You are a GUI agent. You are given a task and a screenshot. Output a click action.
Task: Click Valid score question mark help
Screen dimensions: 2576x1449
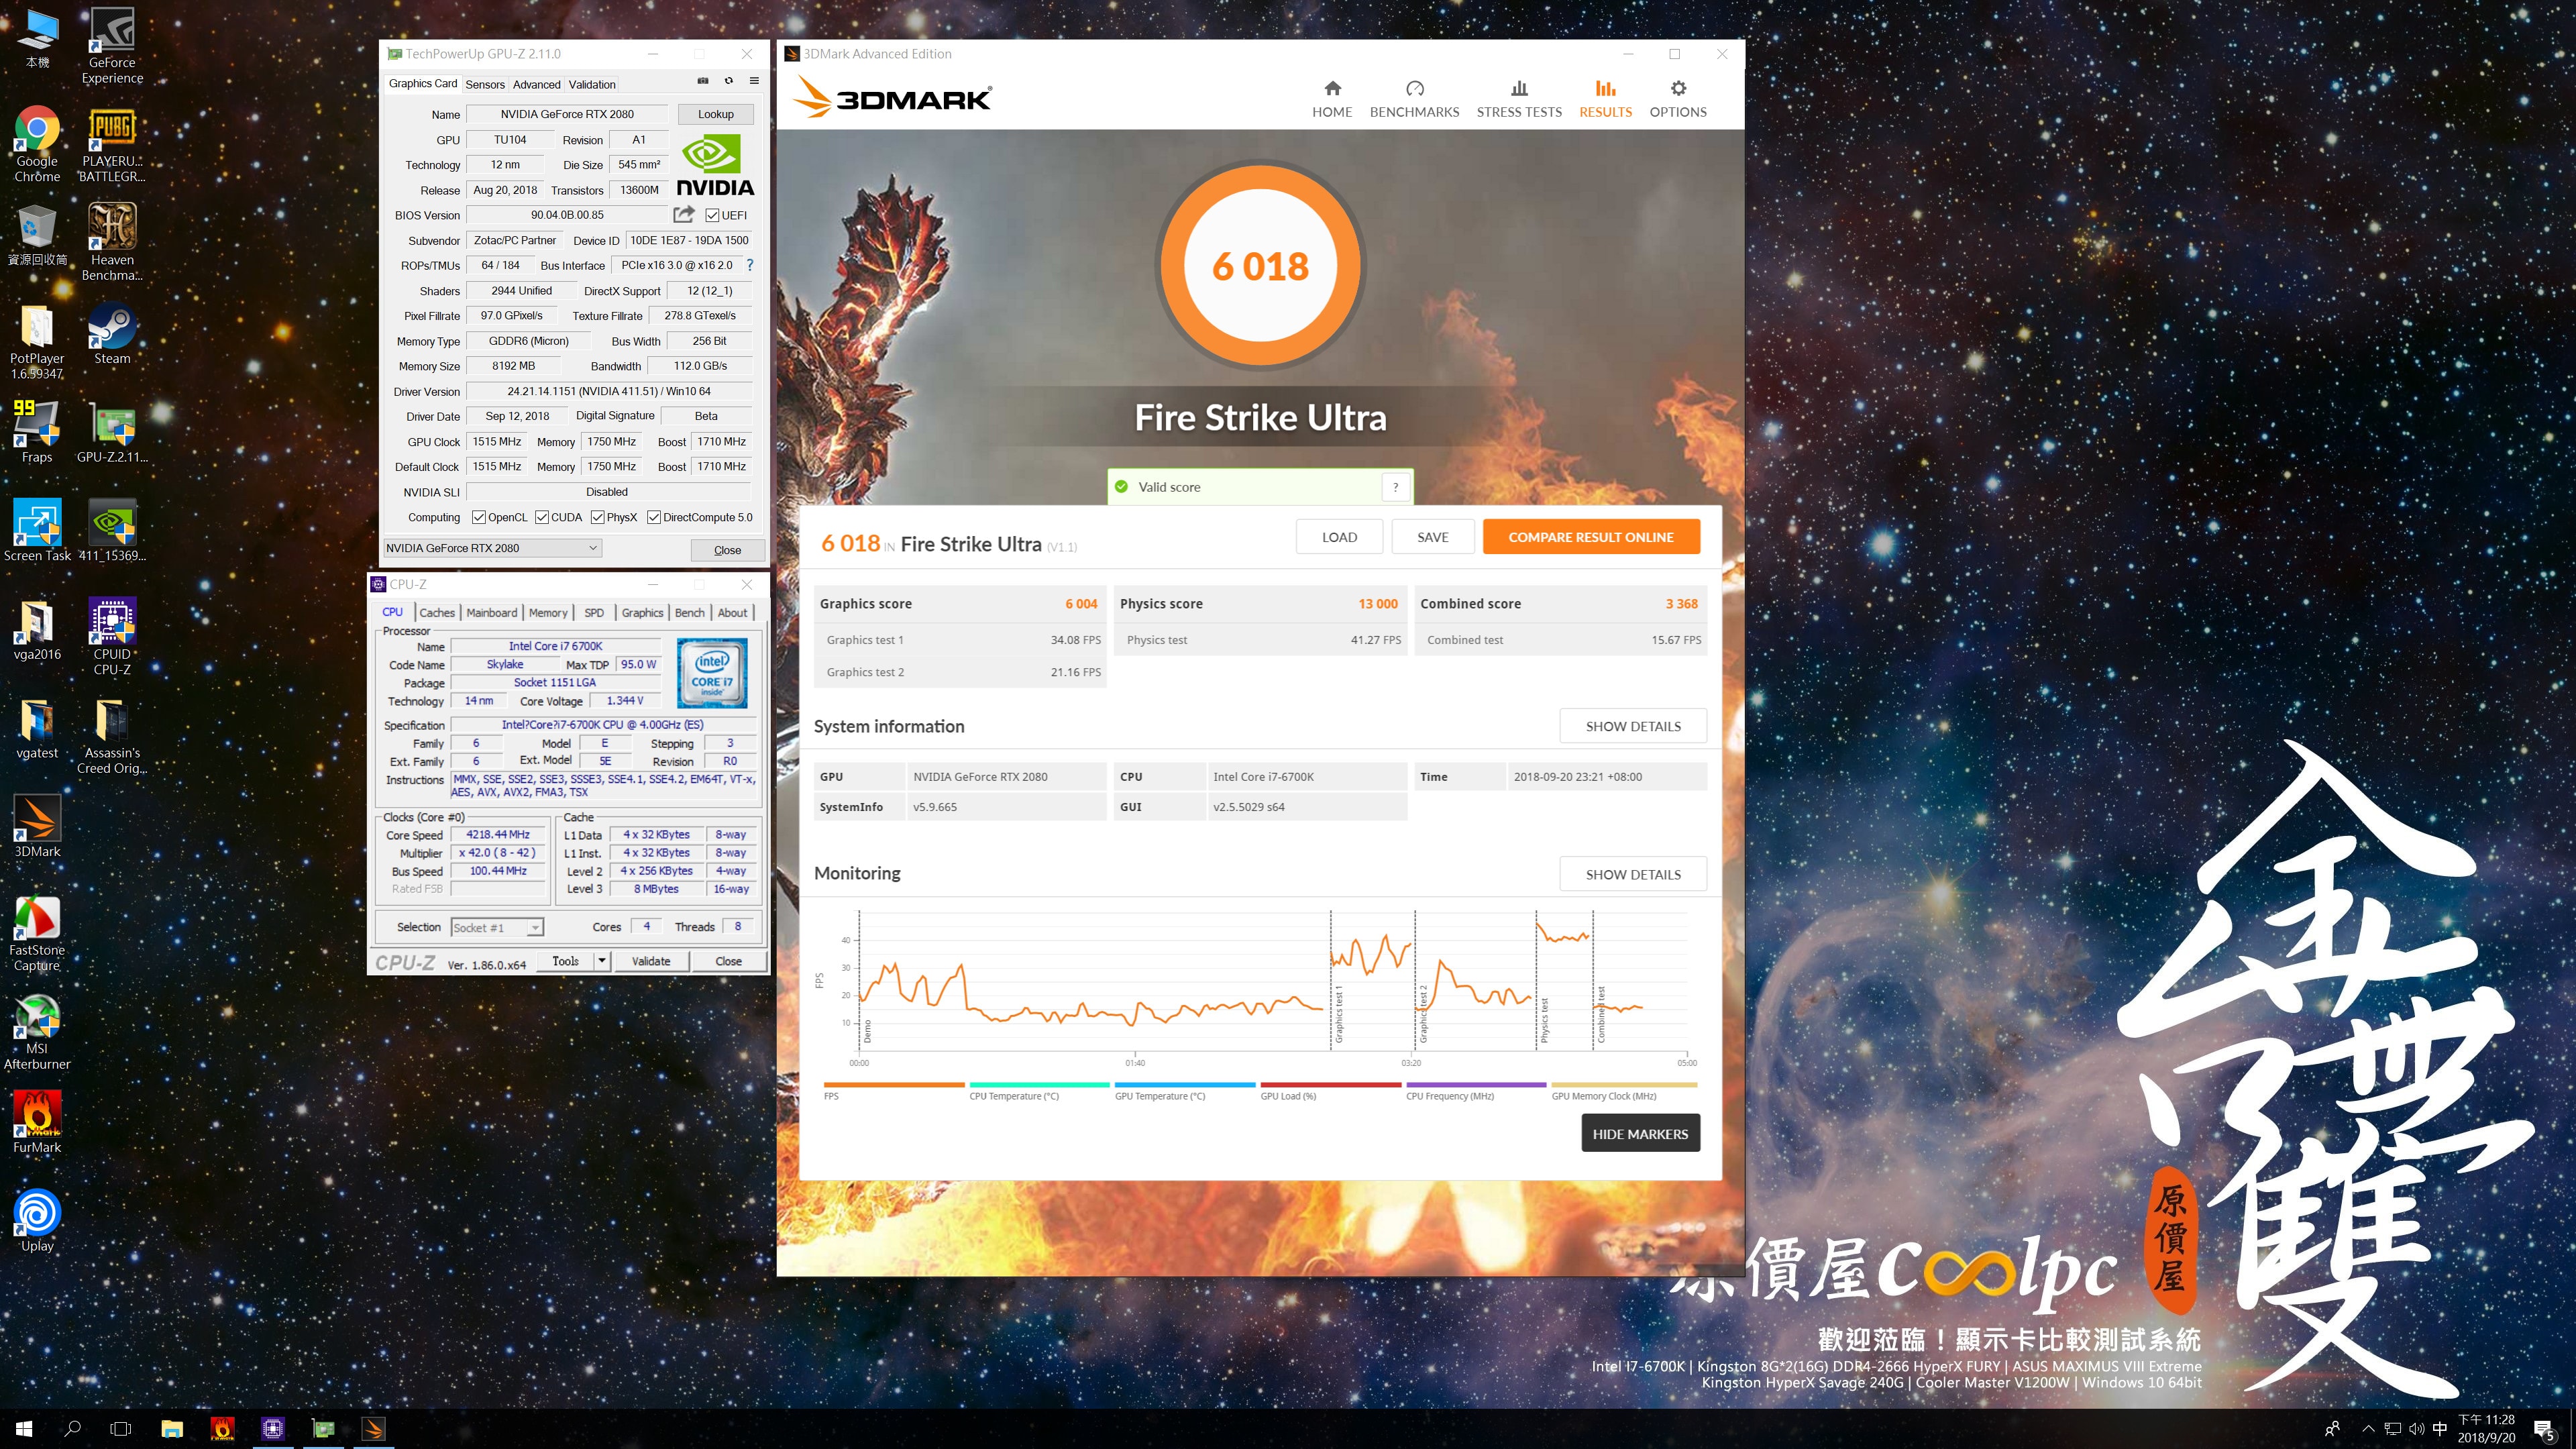coord(1395,487)
